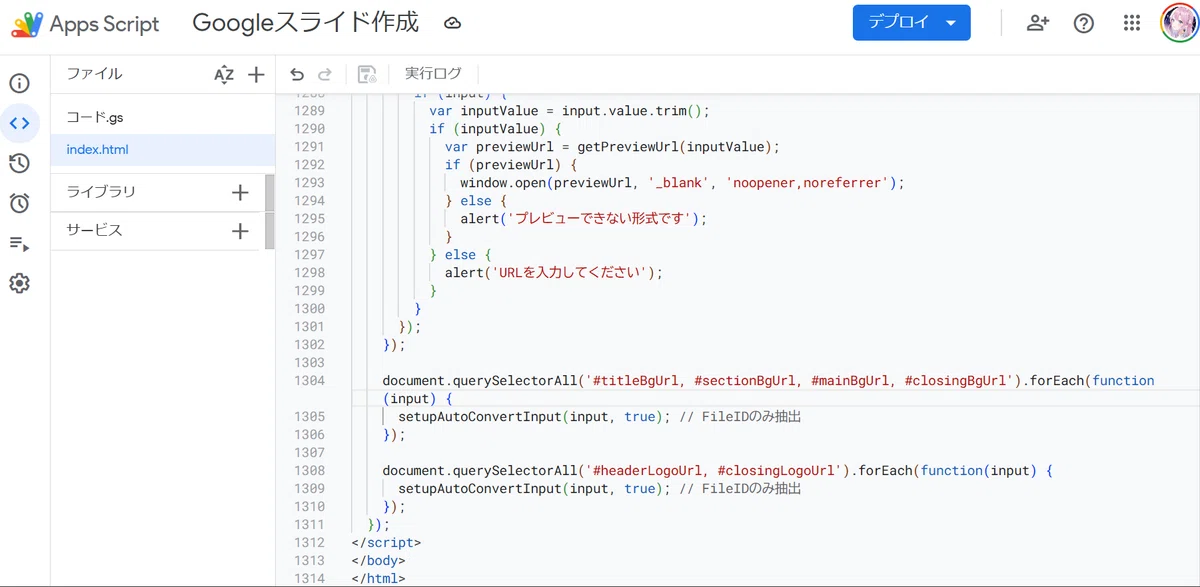The image size is (1200, 587).
Task: Click the undo arrow in toolbar
Action: pyautogui.click(x=296, y=74)
